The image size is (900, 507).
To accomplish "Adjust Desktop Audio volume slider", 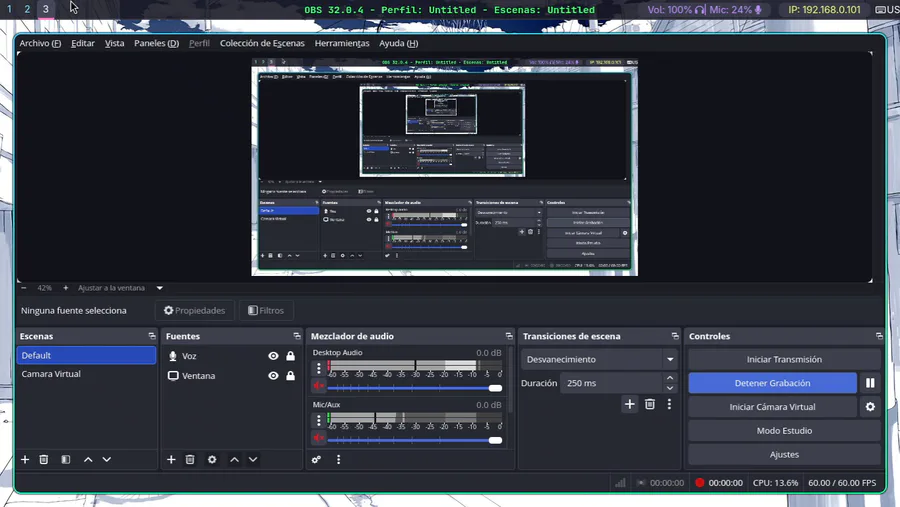I will (414, 388).
